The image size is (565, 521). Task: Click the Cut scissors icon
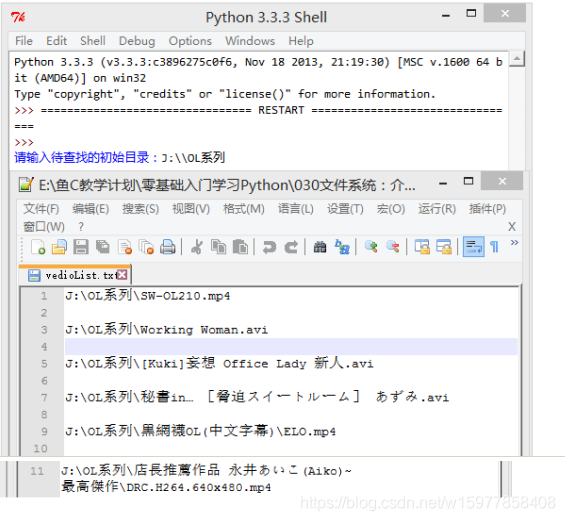(197, 247)
